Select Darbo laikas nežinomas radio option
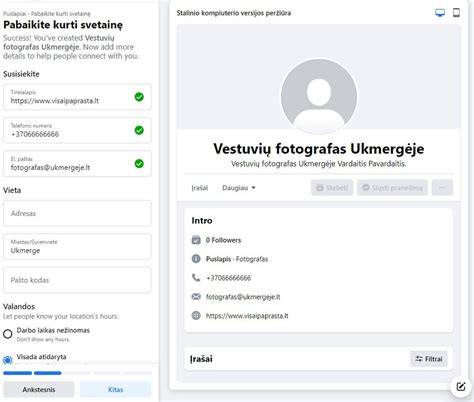The height and width of the screenshot is (402, 474). click(8, 334)
